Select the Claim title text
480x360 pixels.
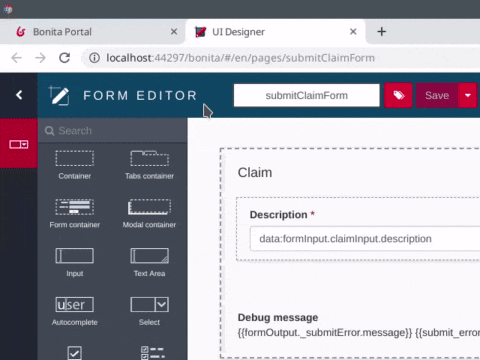click(x=255, y=173)
